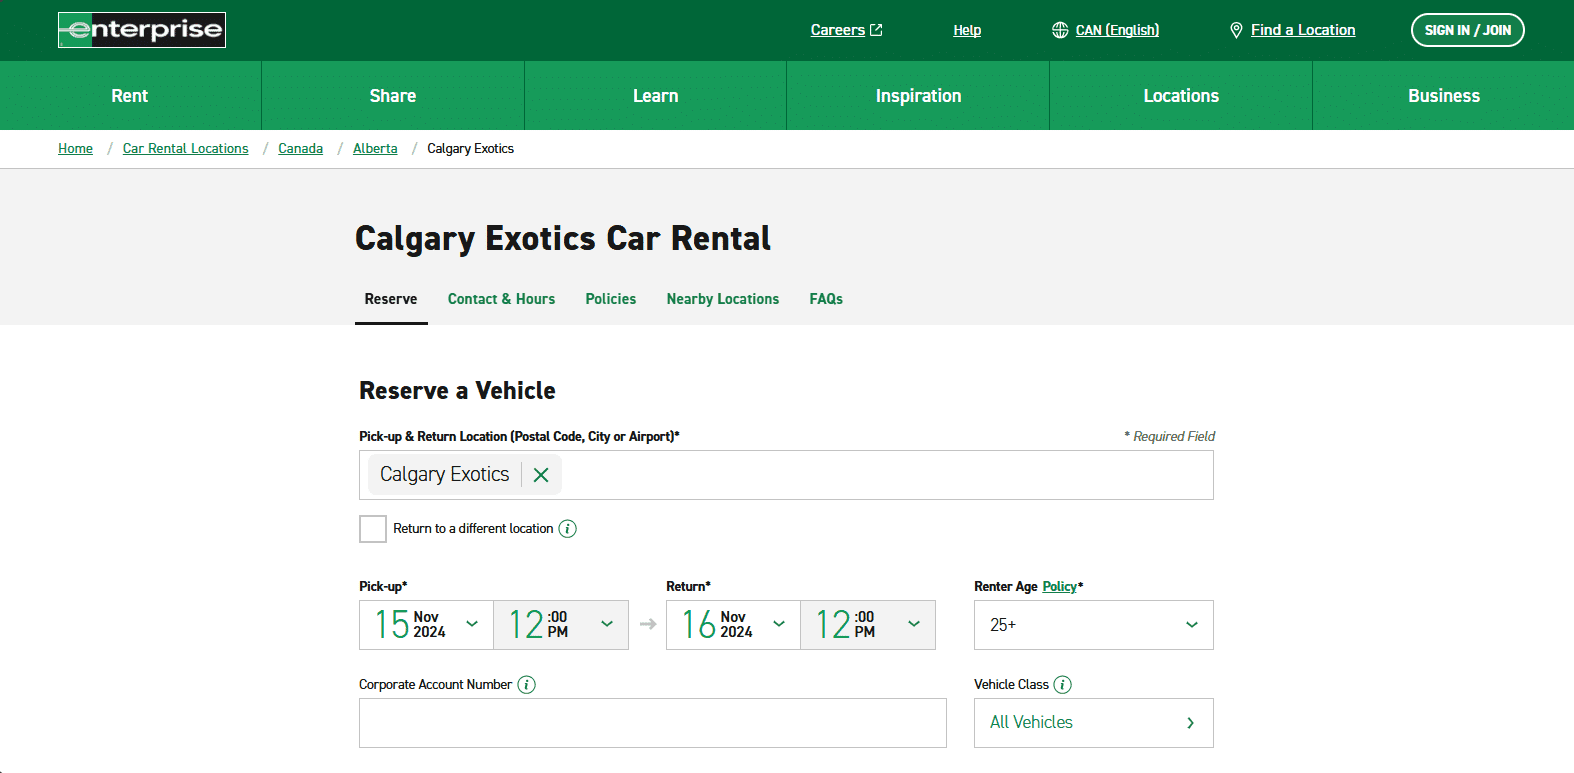Open the Locations menu
Viewport: 1574px width, 773px height.
coord(1181,96)
